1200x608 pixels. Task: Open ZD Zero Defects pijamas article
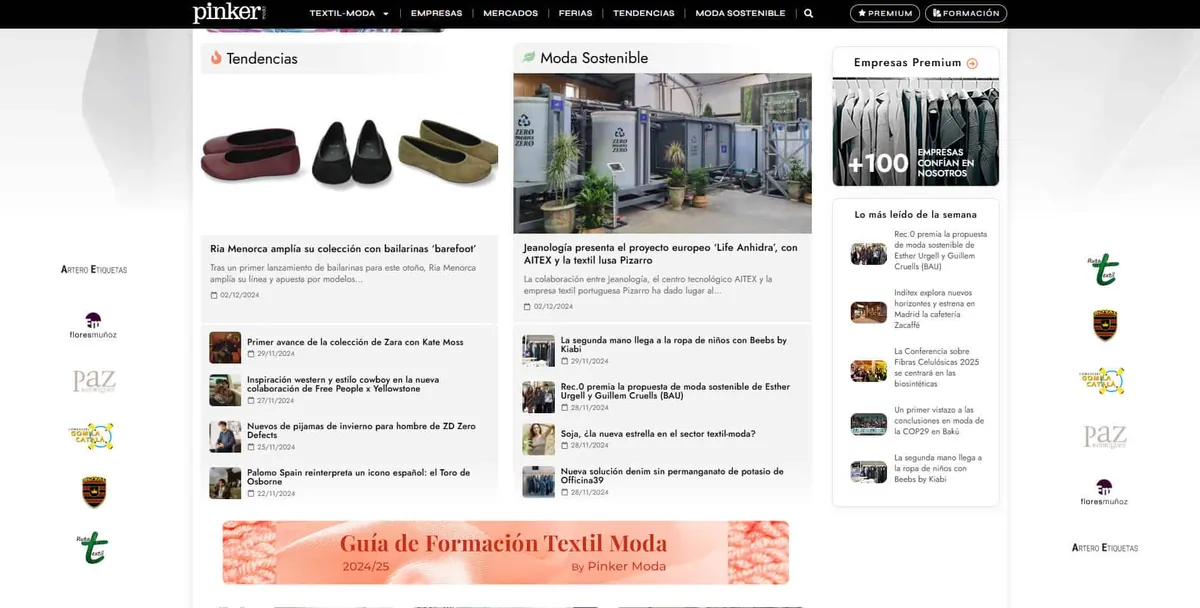point(361,430)
